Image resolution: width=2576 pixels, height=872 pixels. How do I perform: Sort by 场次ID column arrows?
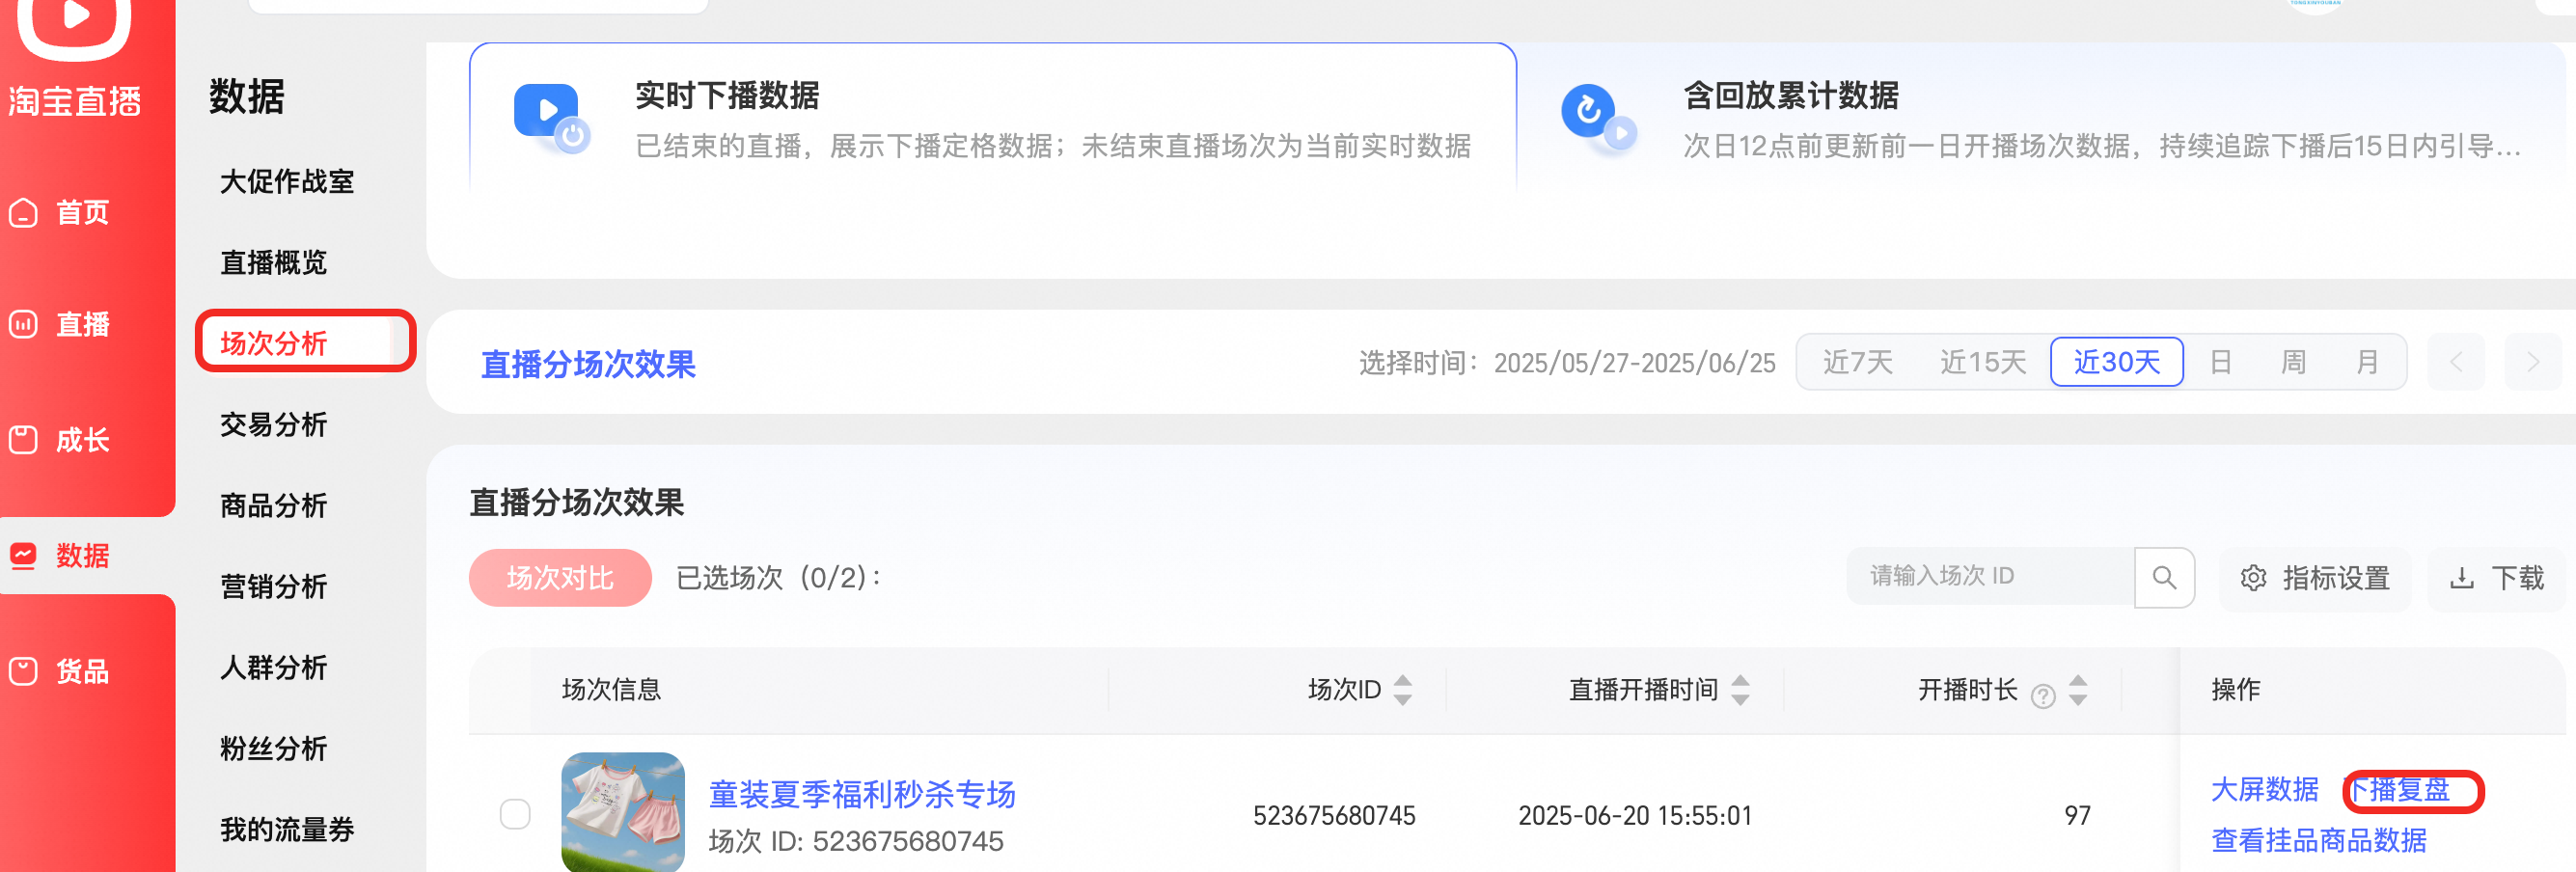coord(1402,689)
